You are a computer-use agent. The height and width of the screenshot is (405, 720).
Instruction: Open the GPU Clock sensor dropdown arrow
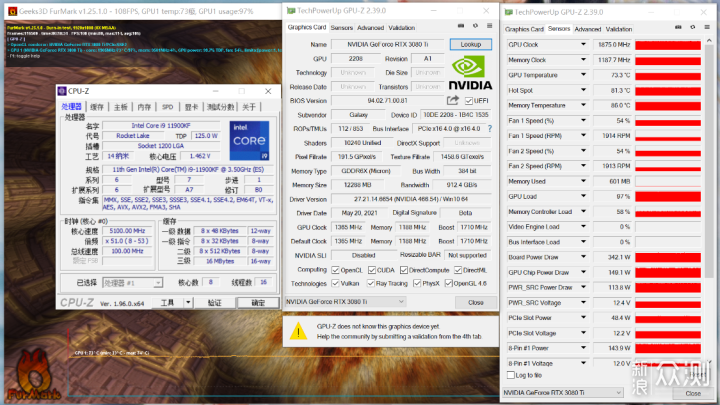(x=583, y=45)
